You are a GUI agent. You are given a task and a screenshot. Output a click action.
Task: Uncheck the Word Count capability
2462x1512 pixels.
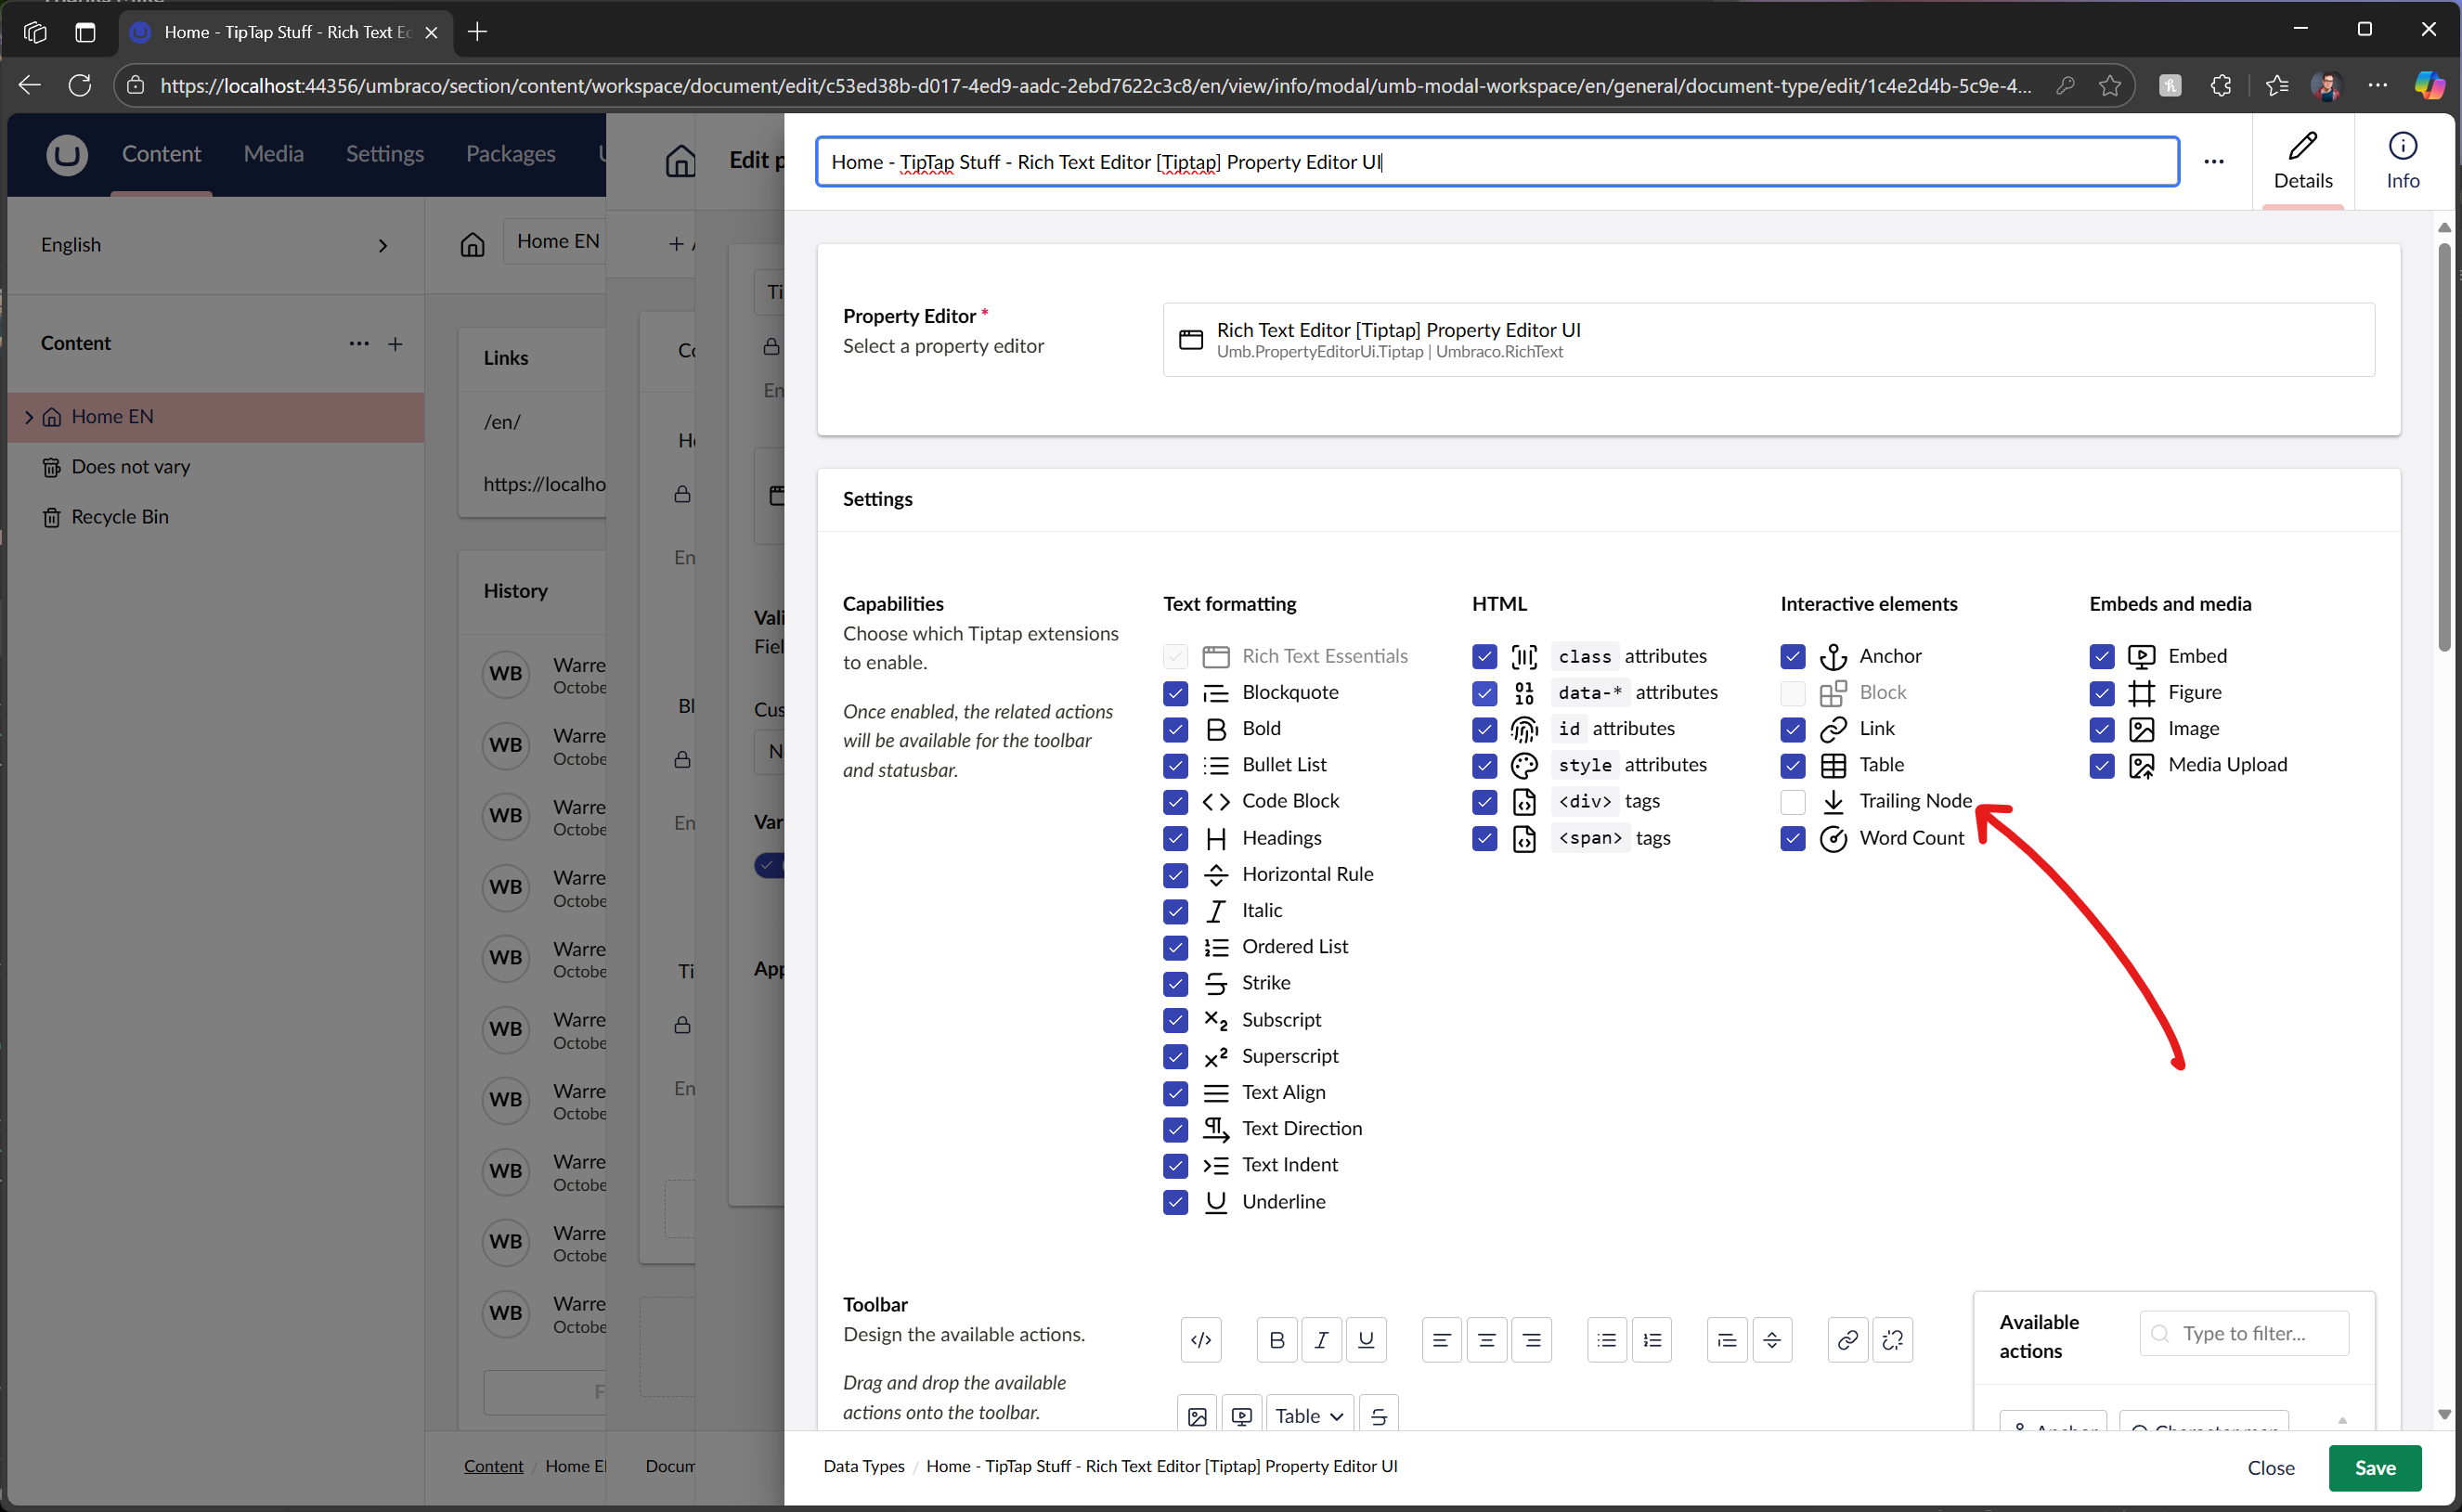(1793, 838)
